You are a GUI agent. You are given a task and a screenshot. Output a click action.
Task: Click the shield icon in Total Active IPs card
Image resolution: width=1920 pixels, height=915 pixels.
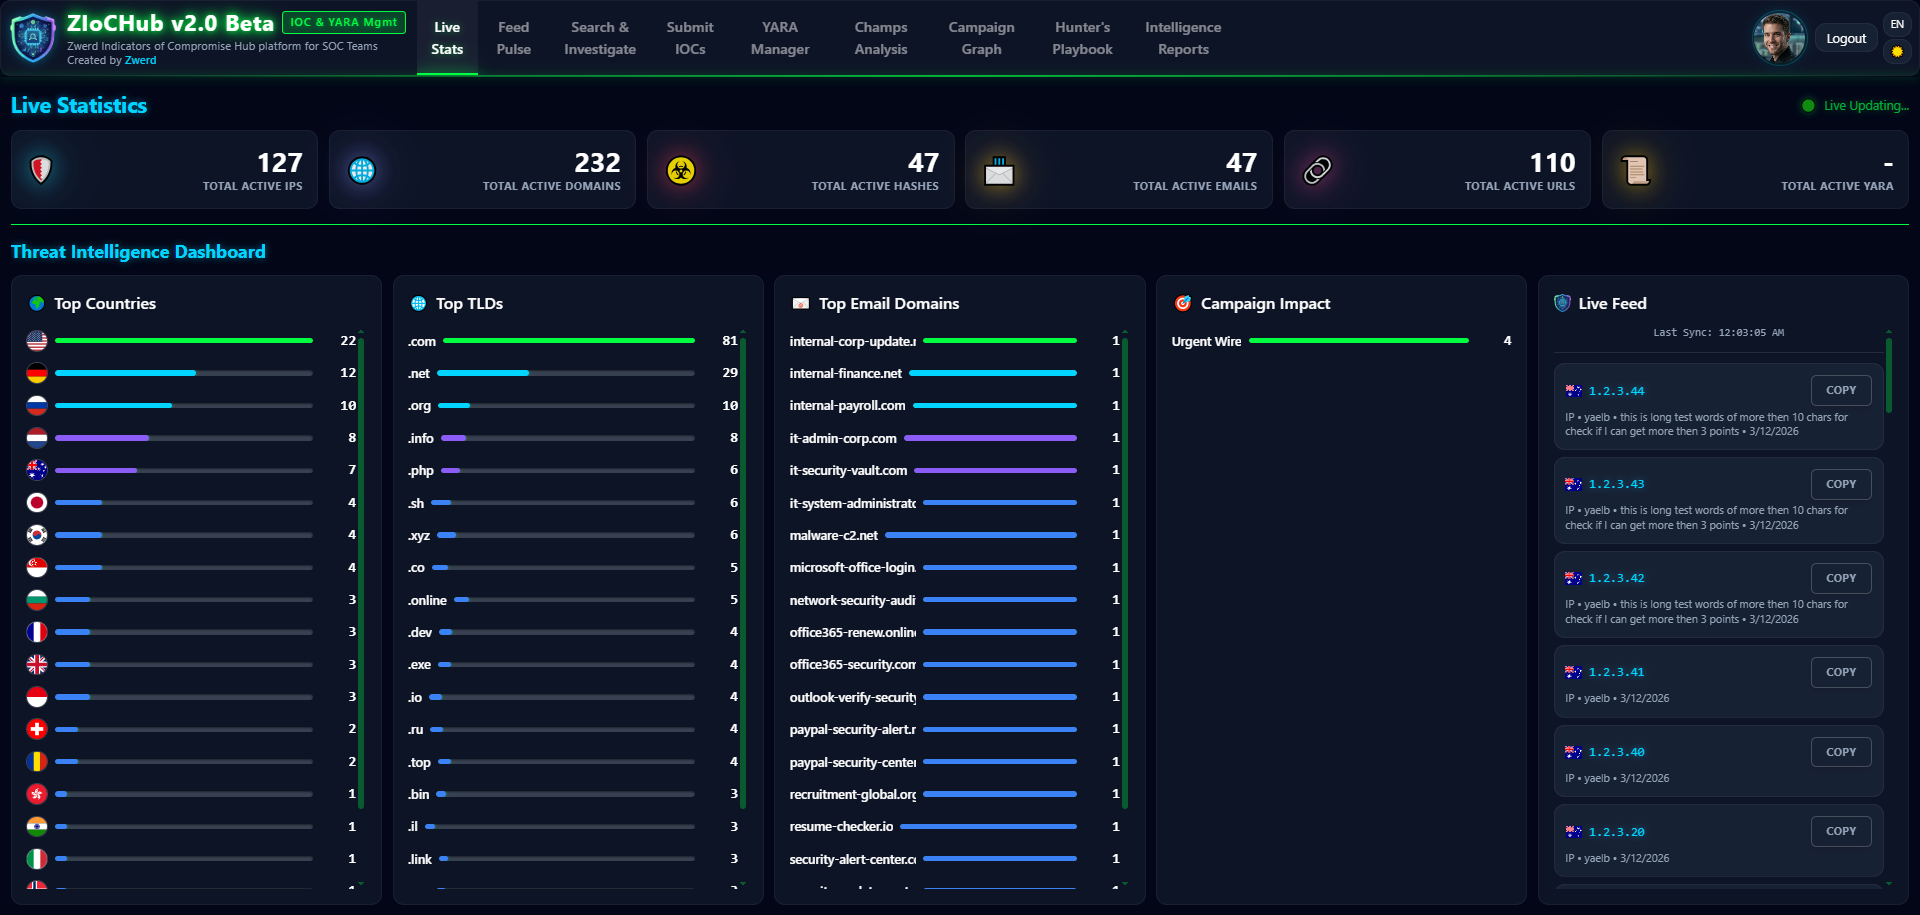(x=41, y=170)
